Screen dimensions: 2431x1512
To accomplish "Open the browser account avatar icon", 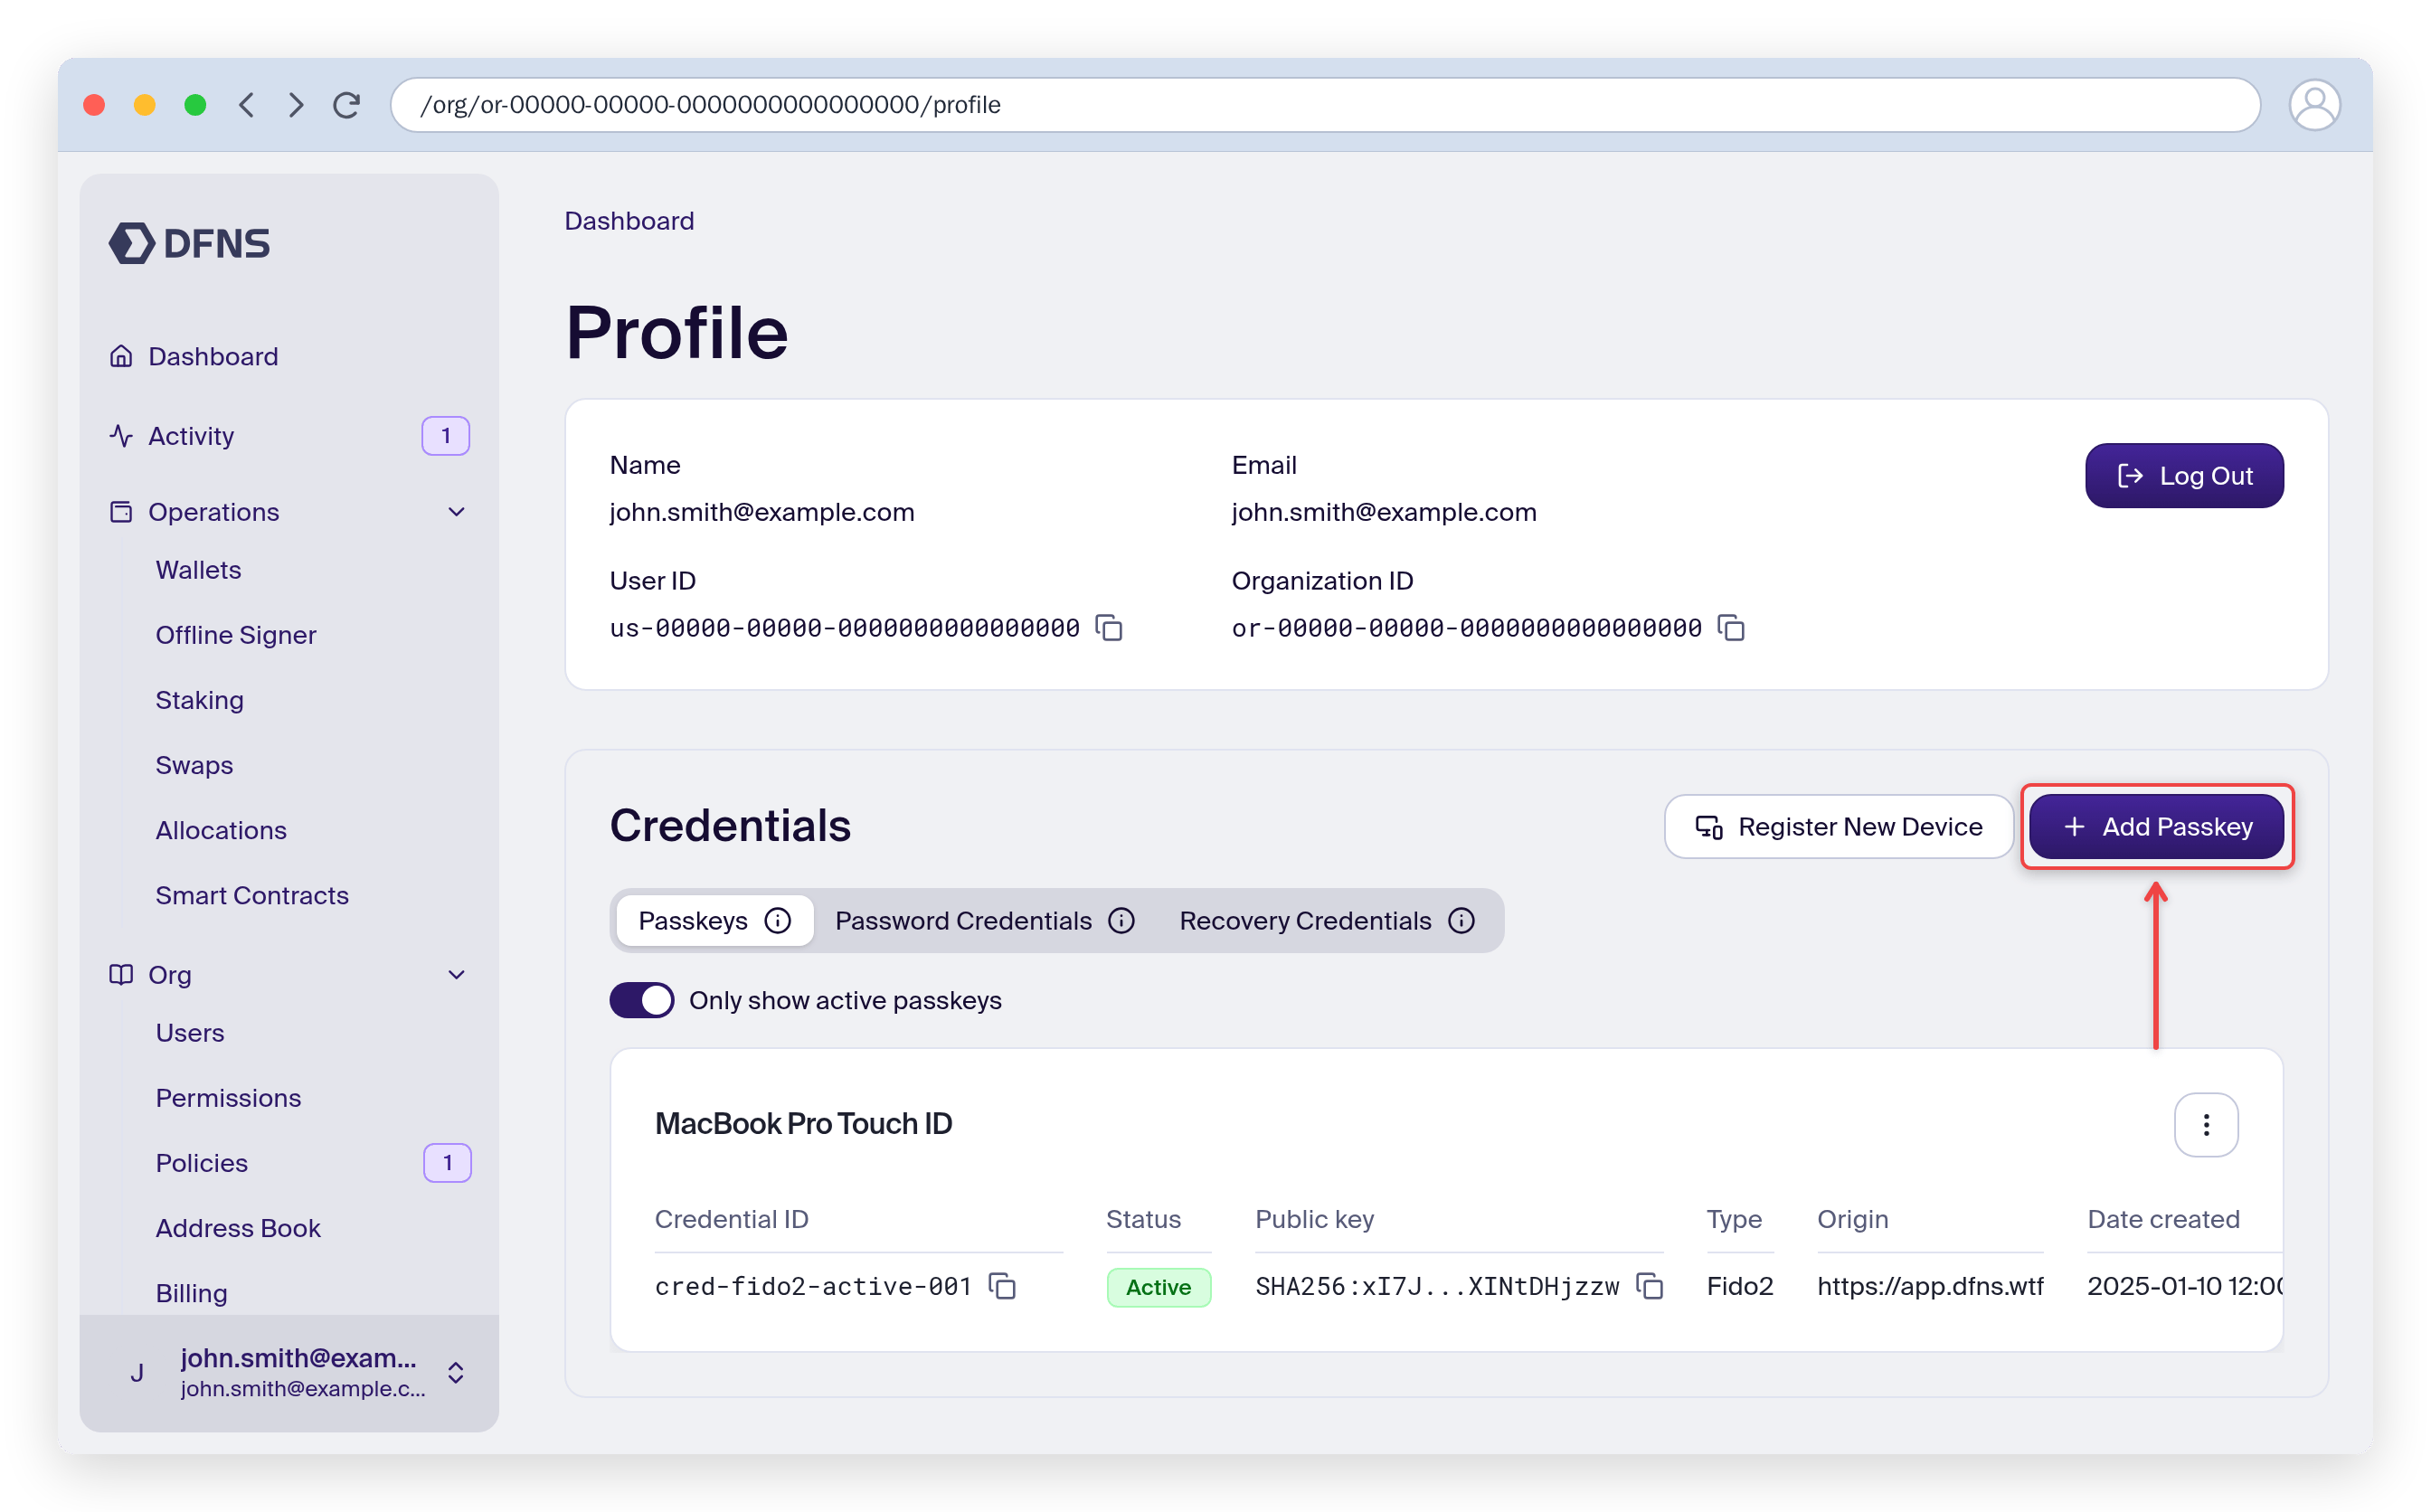I will 2313,105.
